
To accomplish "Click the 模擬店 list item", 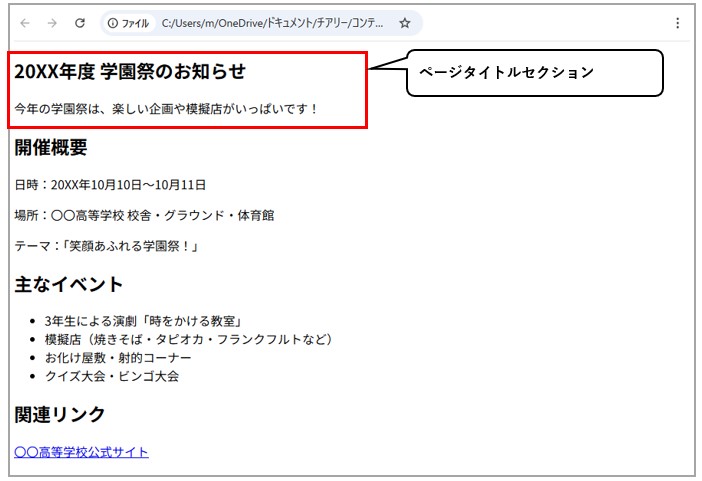I will 189,339.
